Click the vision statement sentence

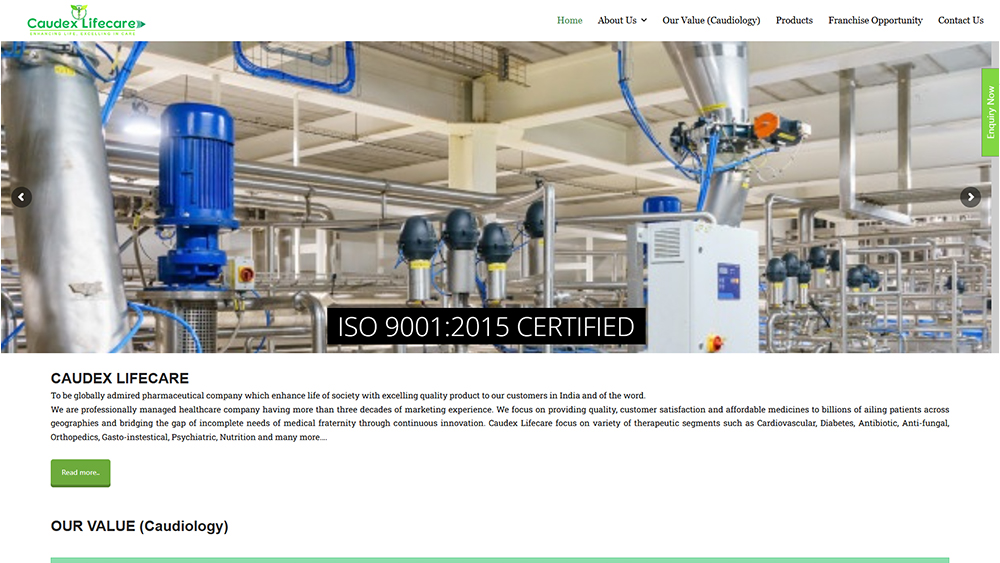tap(348, 395)
